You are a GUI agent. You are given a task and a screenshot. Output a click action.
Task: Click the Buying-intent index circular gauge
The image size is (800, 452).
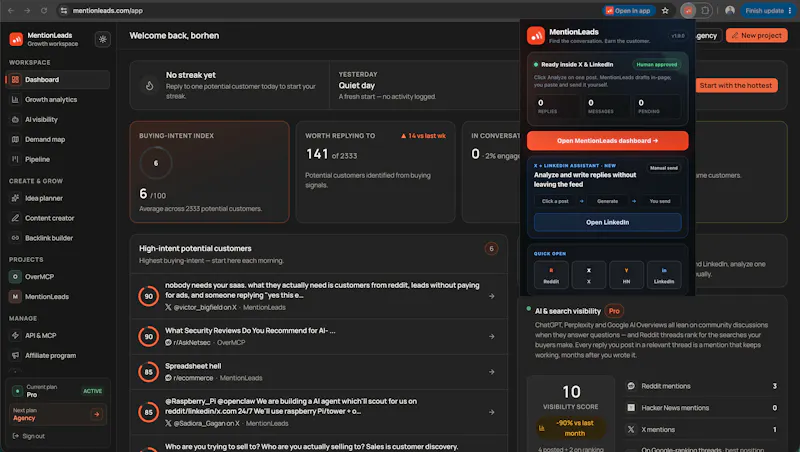click(x=156, y=163)
